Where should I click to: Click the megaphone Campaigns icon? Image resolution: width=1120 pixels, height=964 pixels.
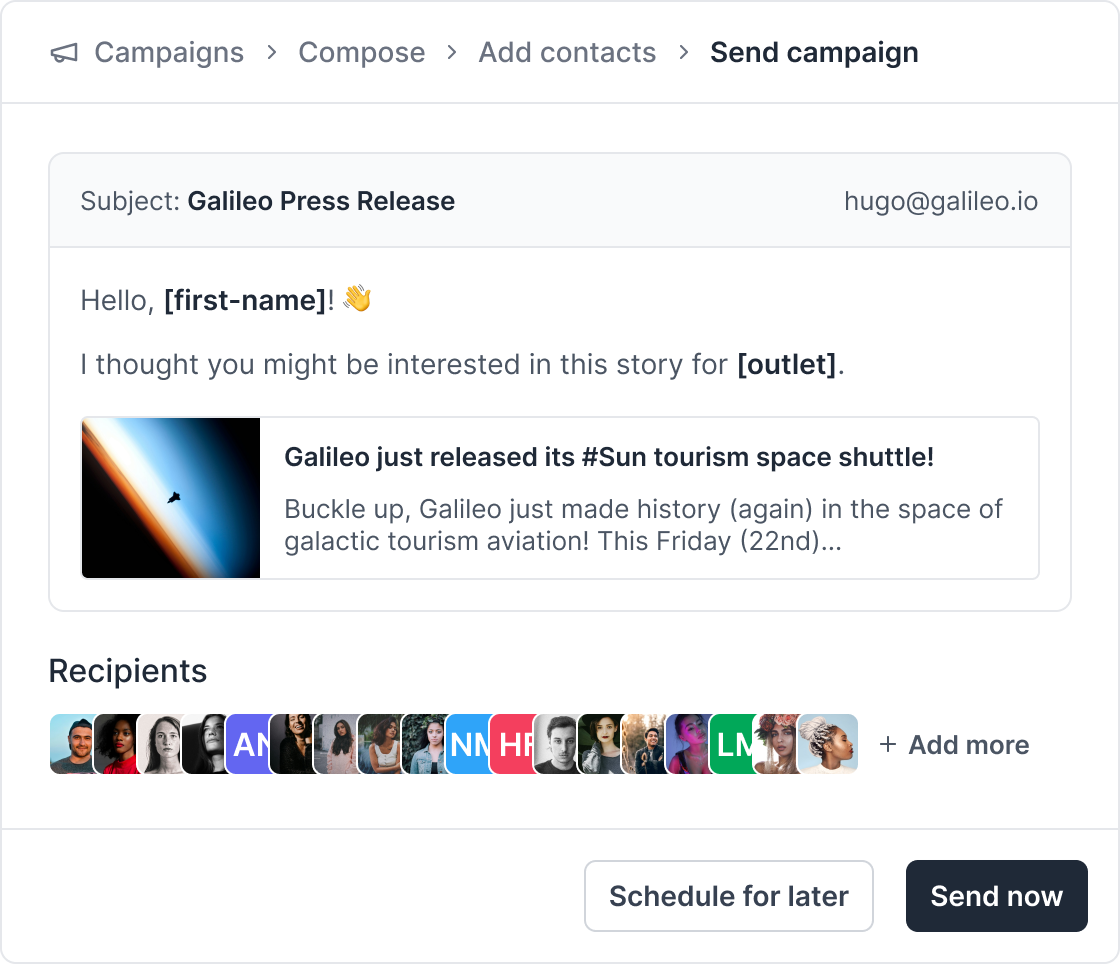[x=64, y=53]
